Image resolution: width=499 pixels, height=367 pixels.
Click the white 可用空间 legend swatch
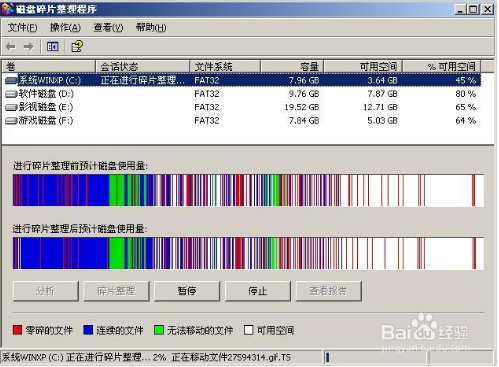pos(249,330)
